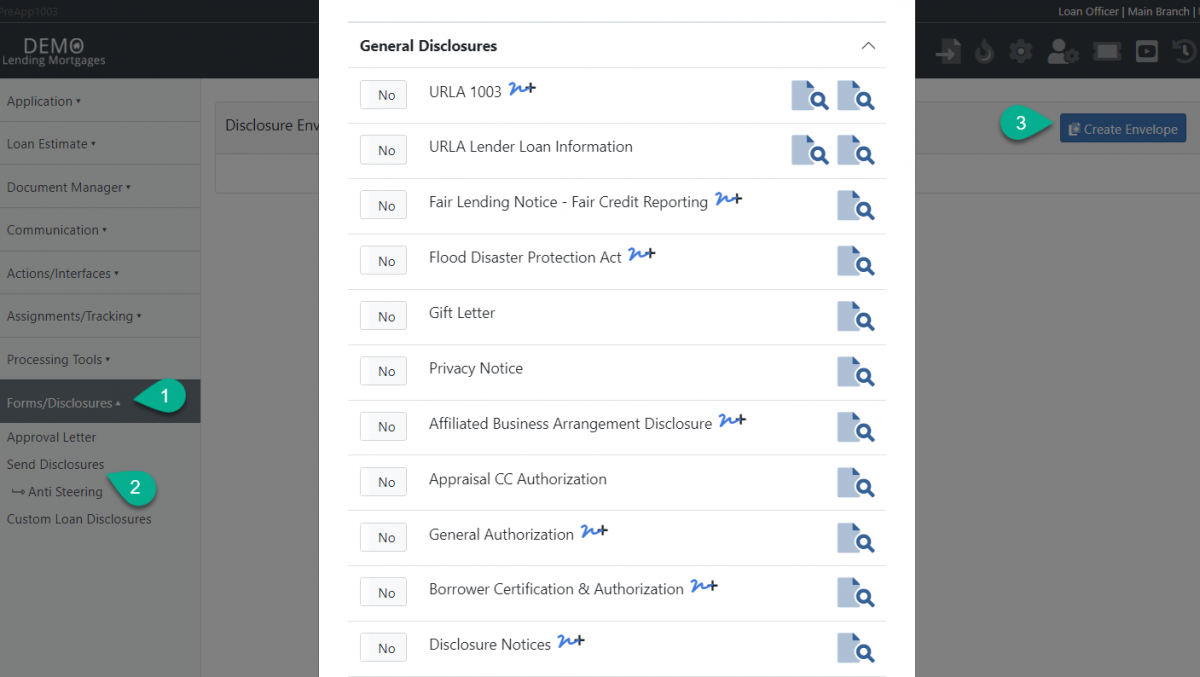Click the Create Envelope button
1200x677 pixels.
tap(1122, 129)
